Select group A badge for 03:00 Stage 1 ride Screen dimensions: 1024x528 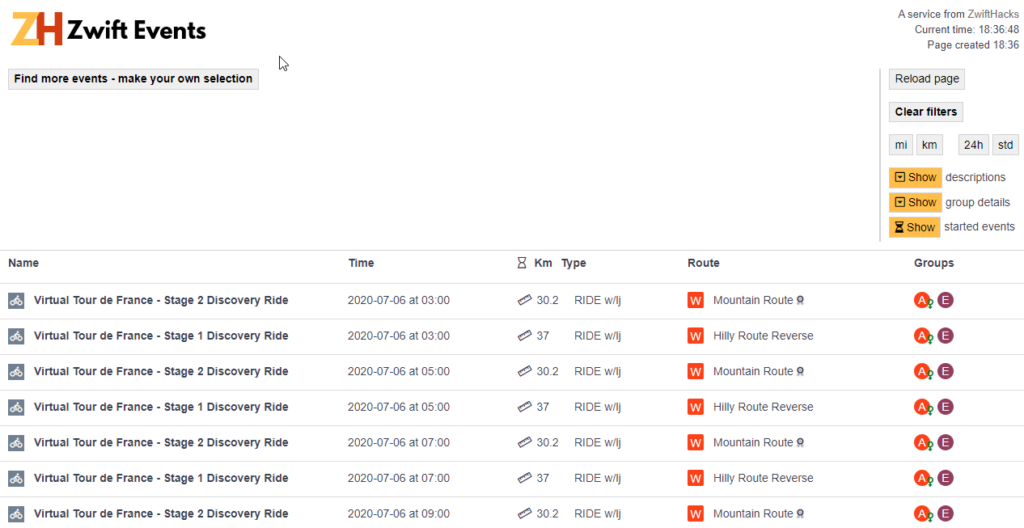[922, 336]
